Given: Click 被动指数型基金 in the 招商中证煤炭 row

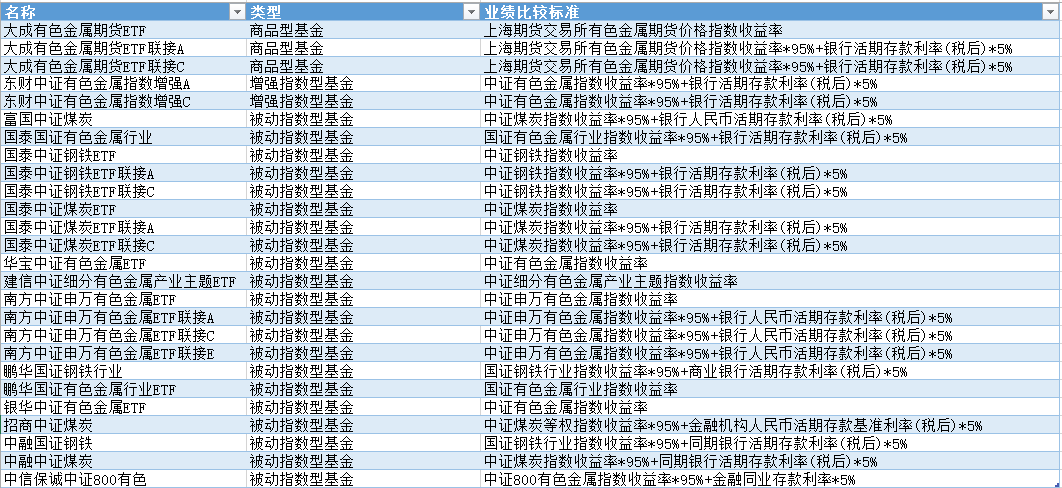Looking at the screenshot, I should tap(363, 424).
